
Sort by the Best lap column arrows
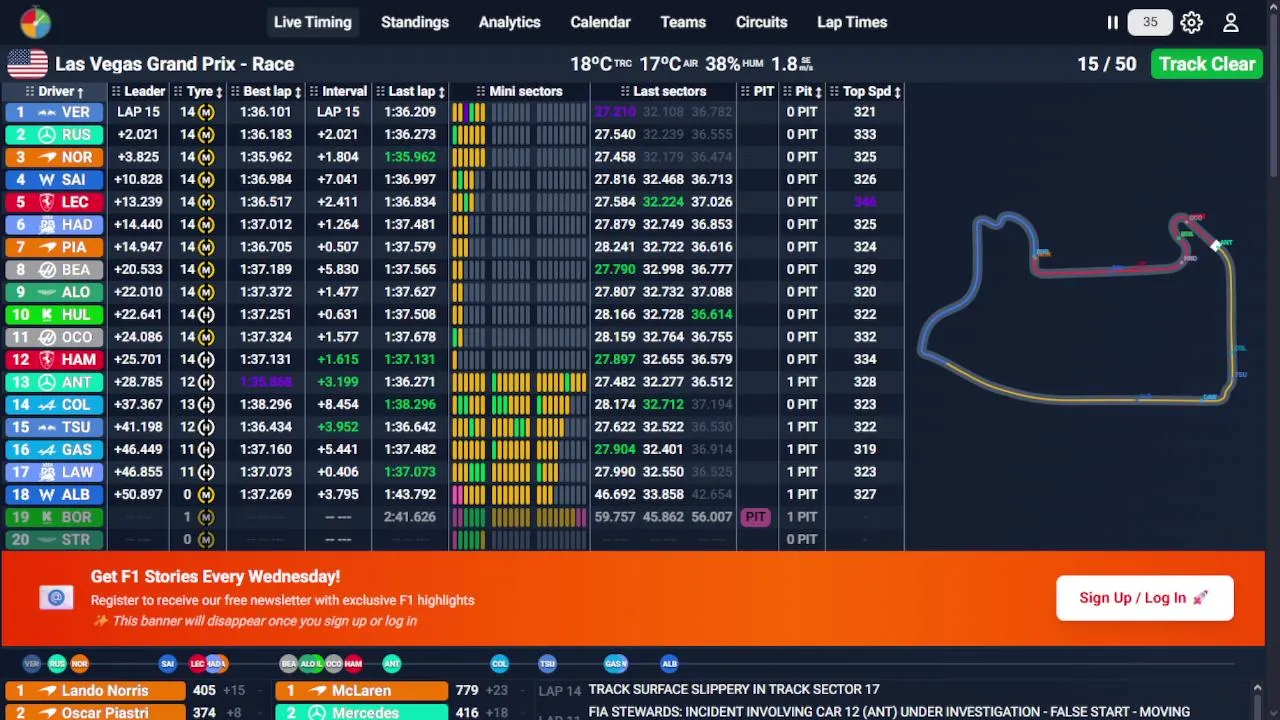pyautogui.click(x=297, y=92)
